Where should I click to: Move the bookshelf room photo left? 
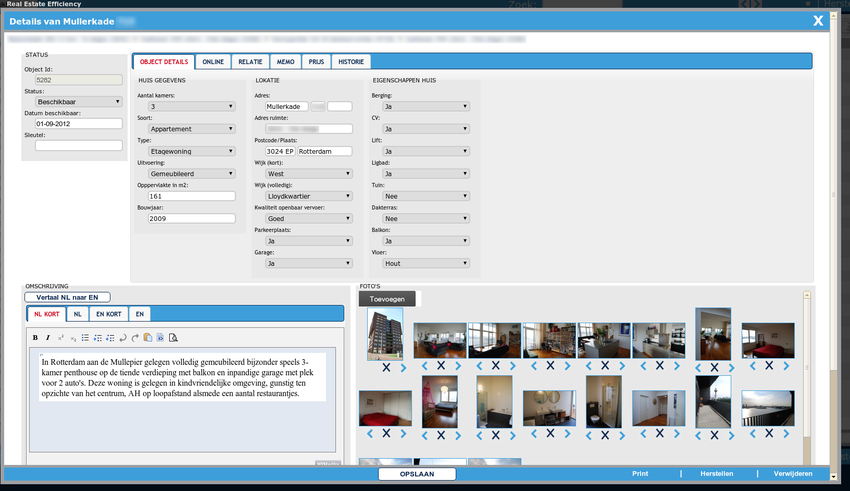click(533, 366)
